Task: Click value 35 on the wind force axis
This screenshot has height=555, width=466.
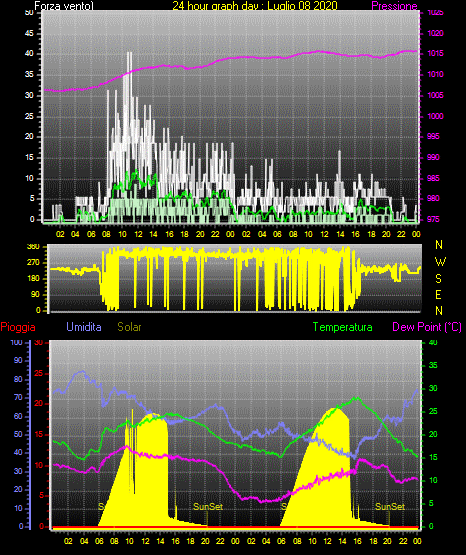Action: pos(29,74)
